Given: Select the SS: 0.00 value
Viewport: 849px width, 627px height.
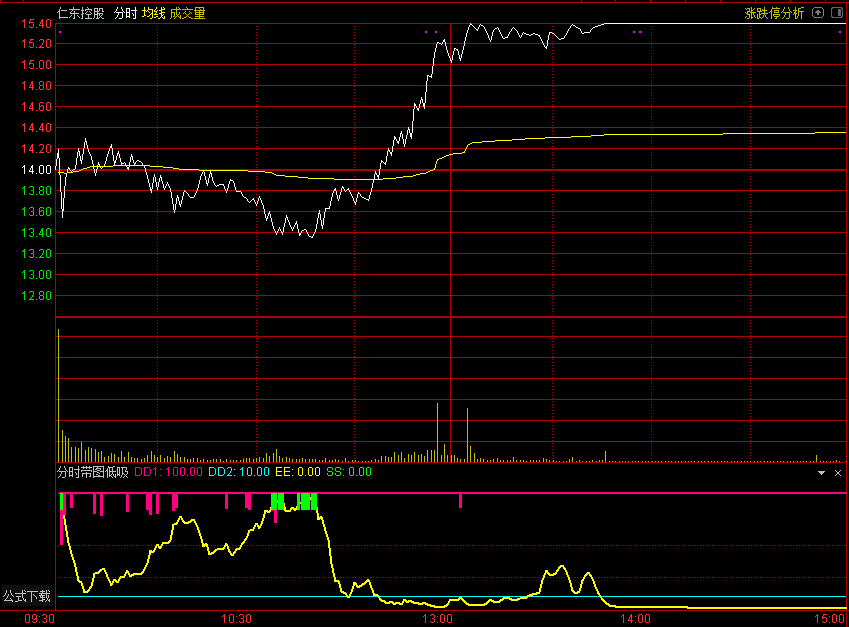Looking at the screenshot, I should point(349,472).
